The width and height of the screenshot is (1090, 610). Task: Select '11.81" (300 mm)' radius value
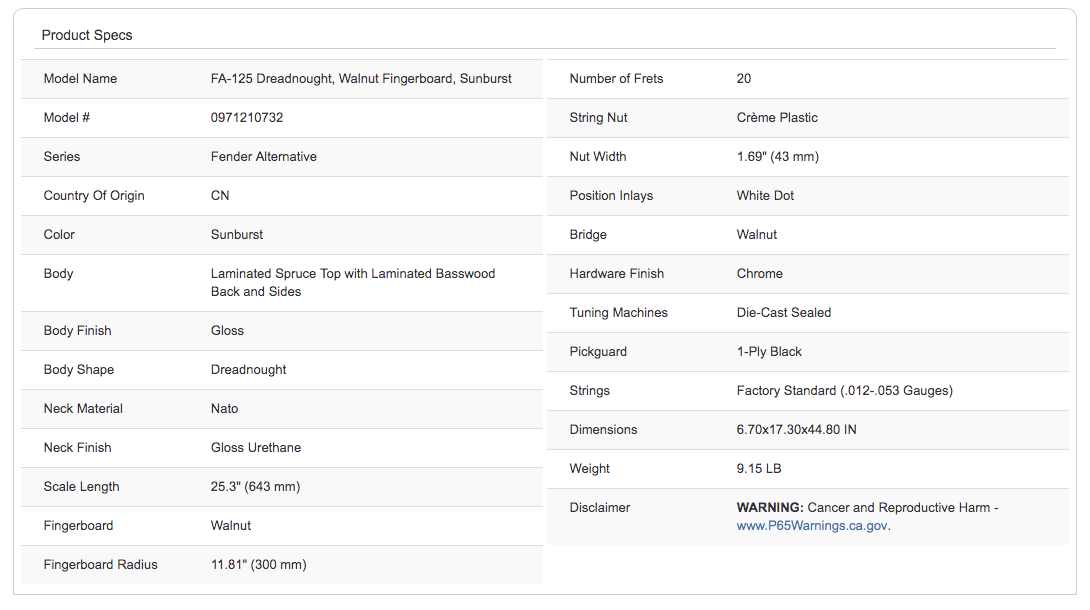click(x=259, y=564)
